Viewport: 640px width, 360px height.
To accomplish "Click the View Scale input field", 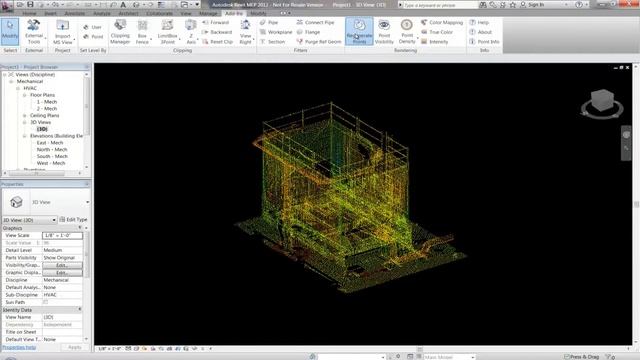I will [62, 236].
